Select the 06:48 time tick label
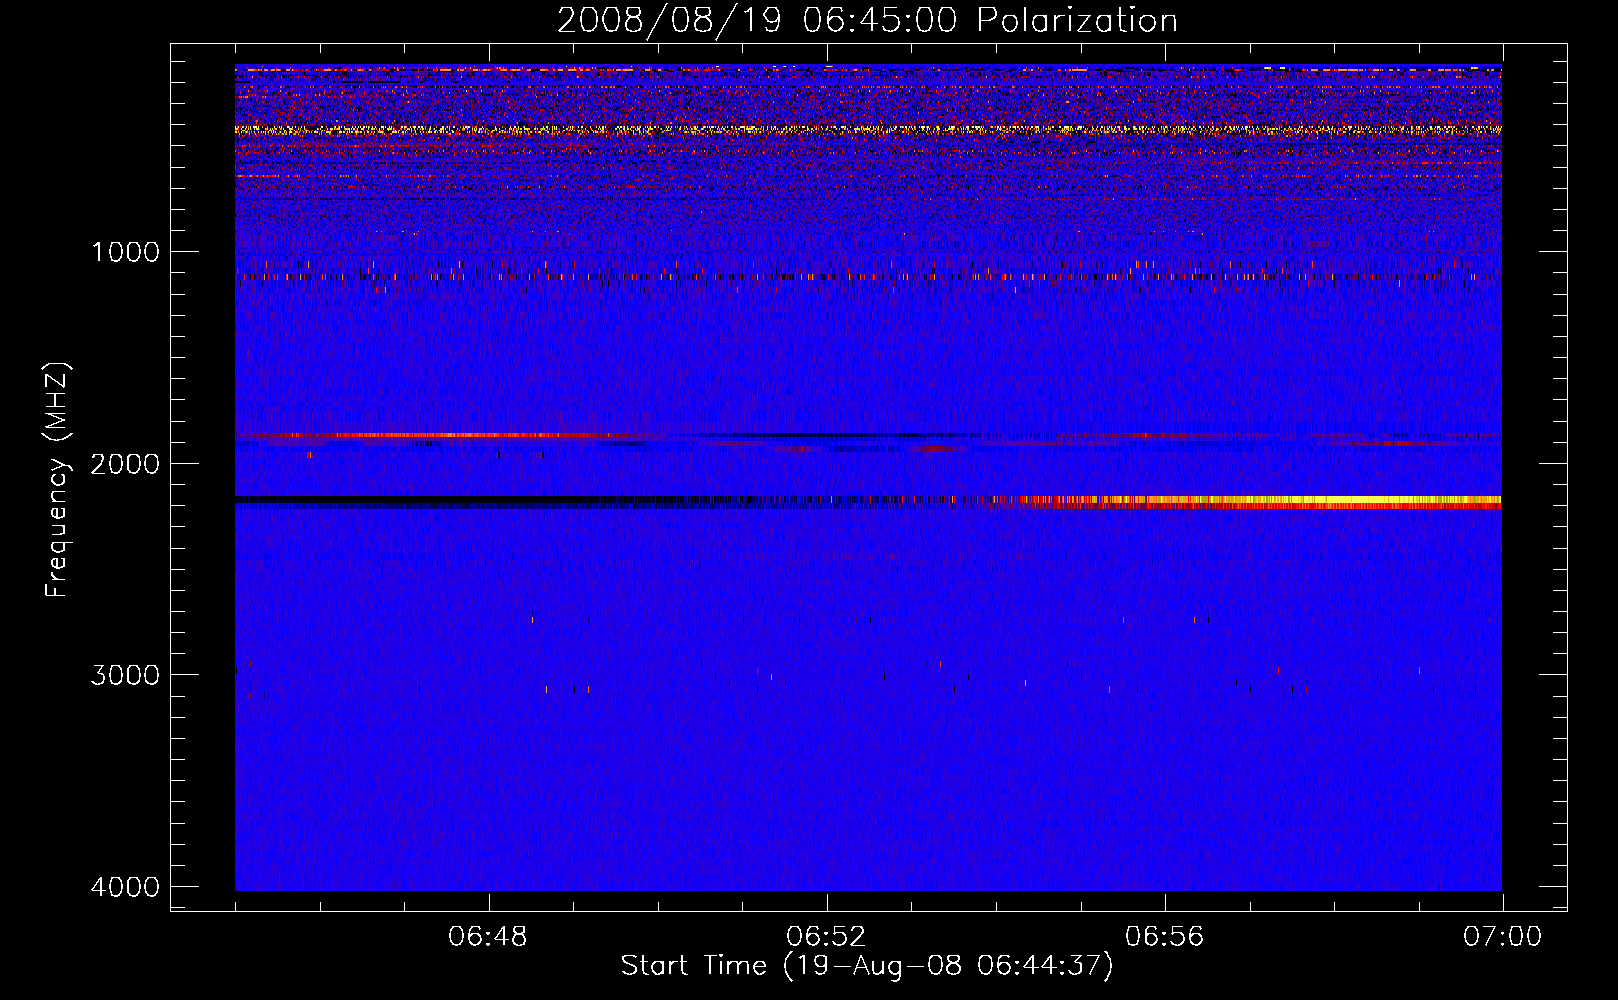1618x1000 pixels. pyautogui.click(x=488, y=937)
